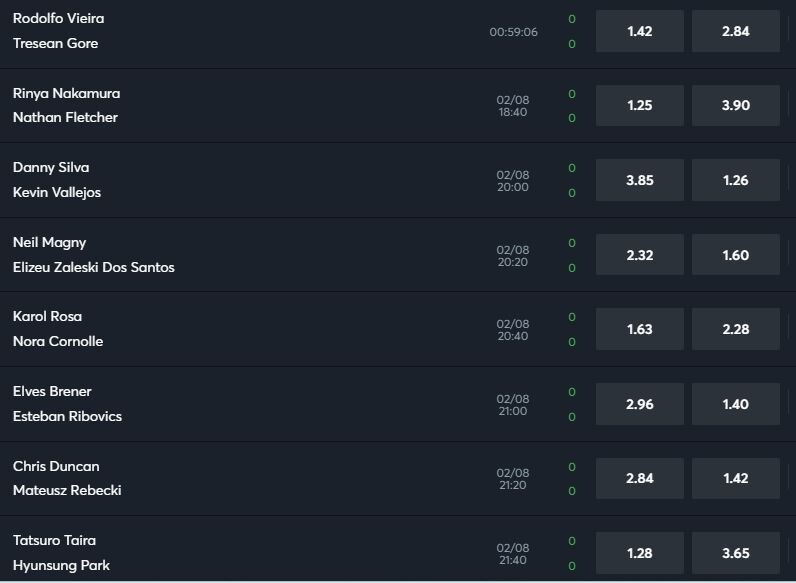Open the Tatsuro Taira fight name
The image size is (796, 583).
54,540
